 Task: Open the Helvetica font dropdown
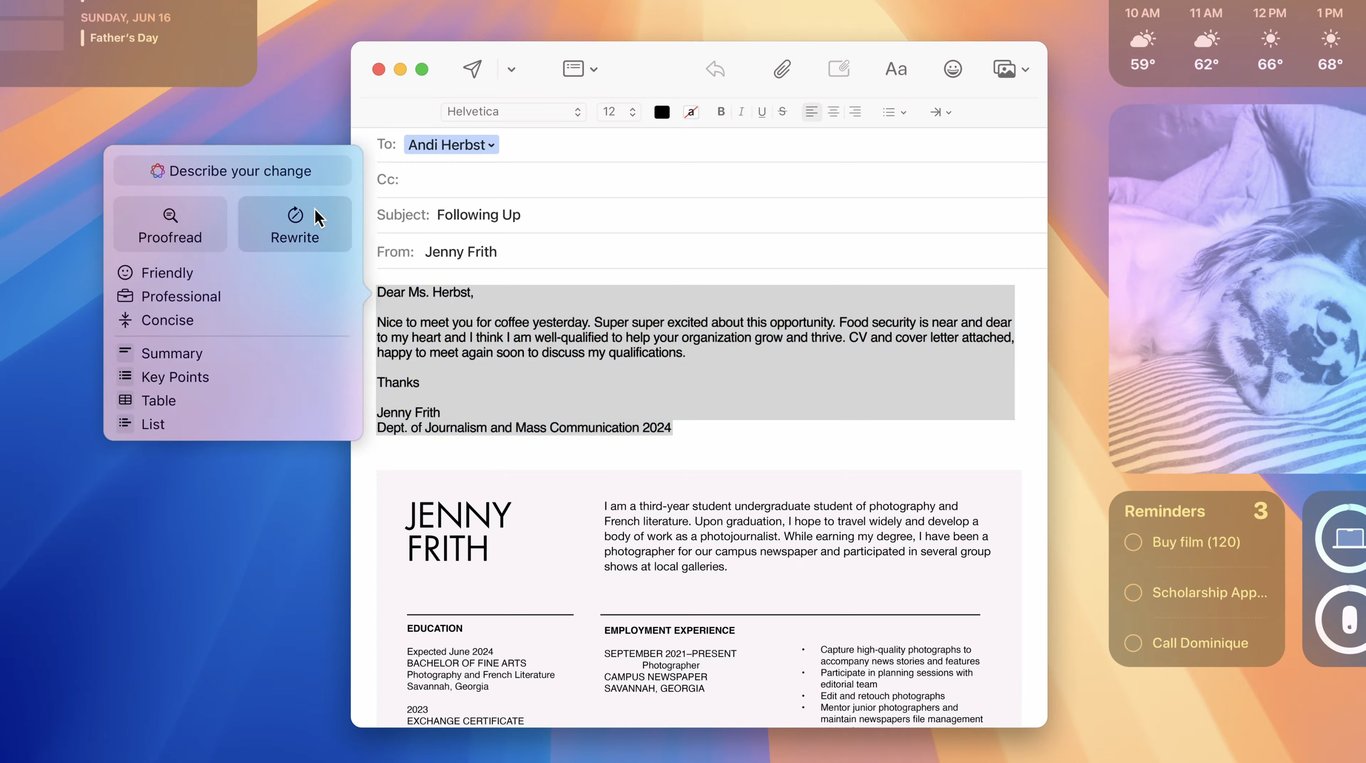513,112
